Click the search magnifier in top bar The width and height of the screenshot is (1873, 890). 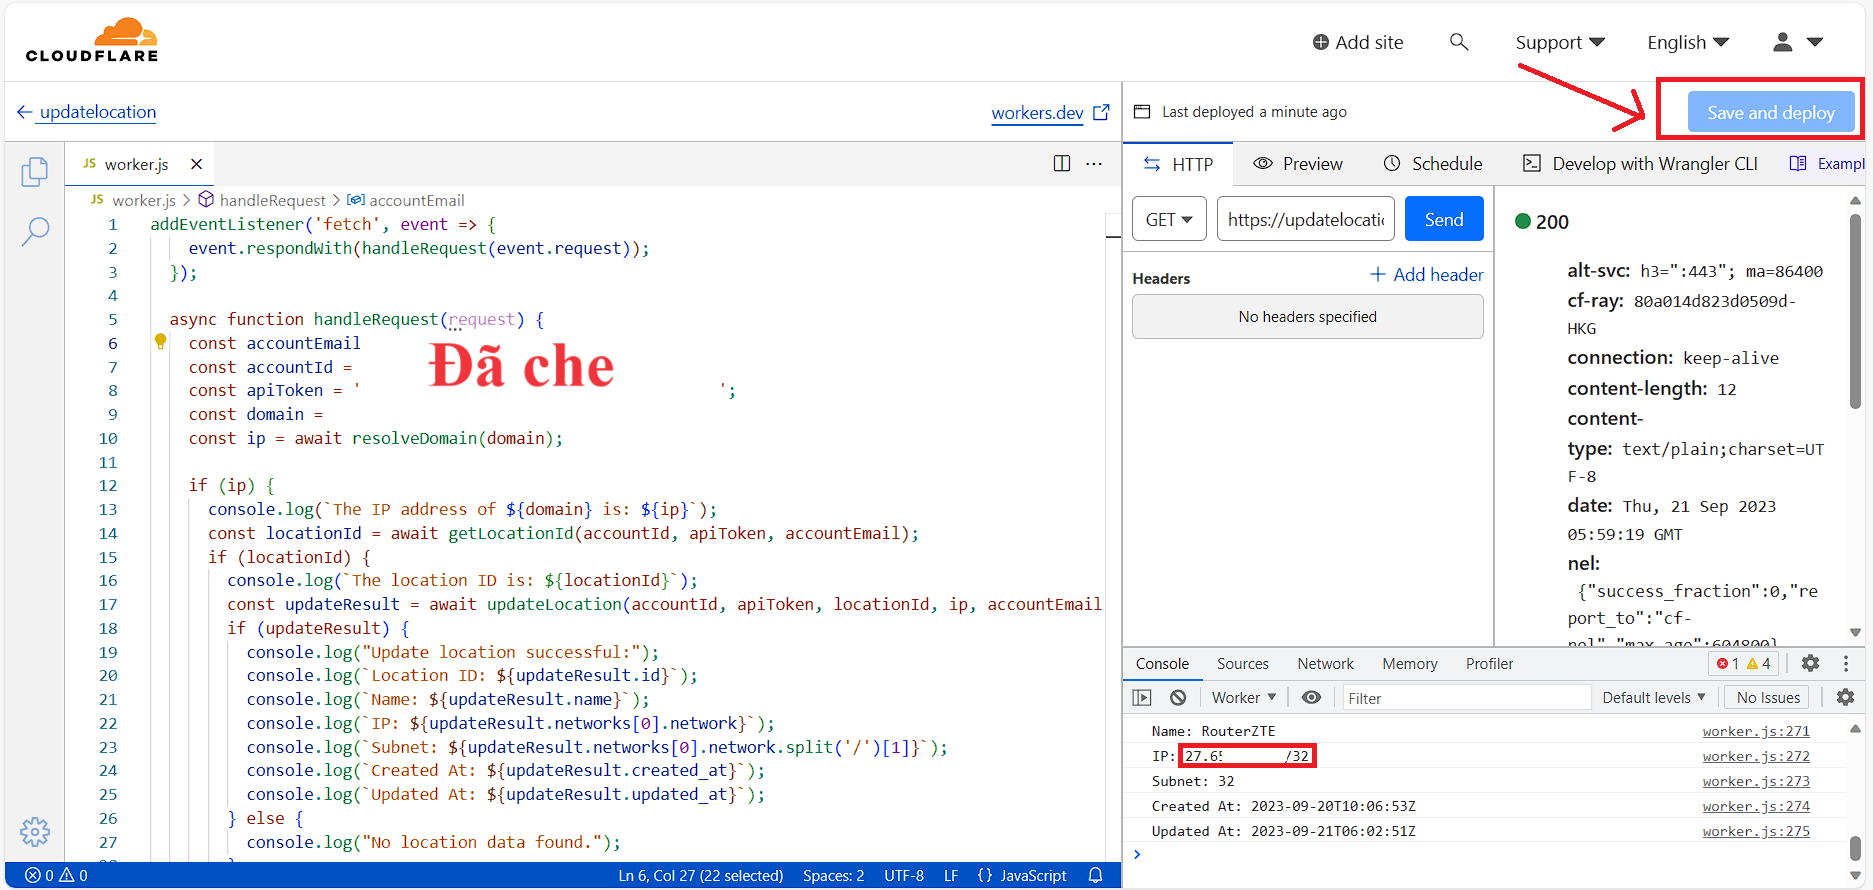(1459, 42)
